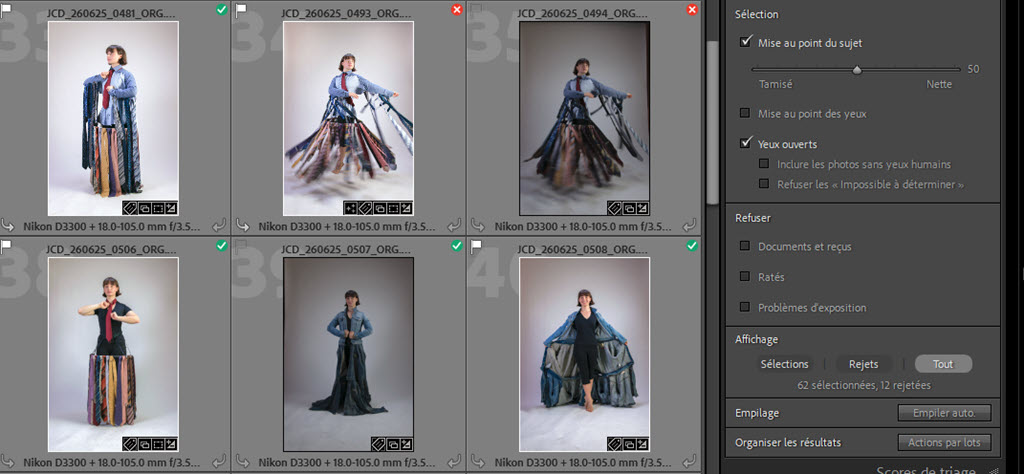Click the collection badge on JCD_260625_0493 thumbnail
Screen dimensions: 1024x474
(x=379, y=208)
